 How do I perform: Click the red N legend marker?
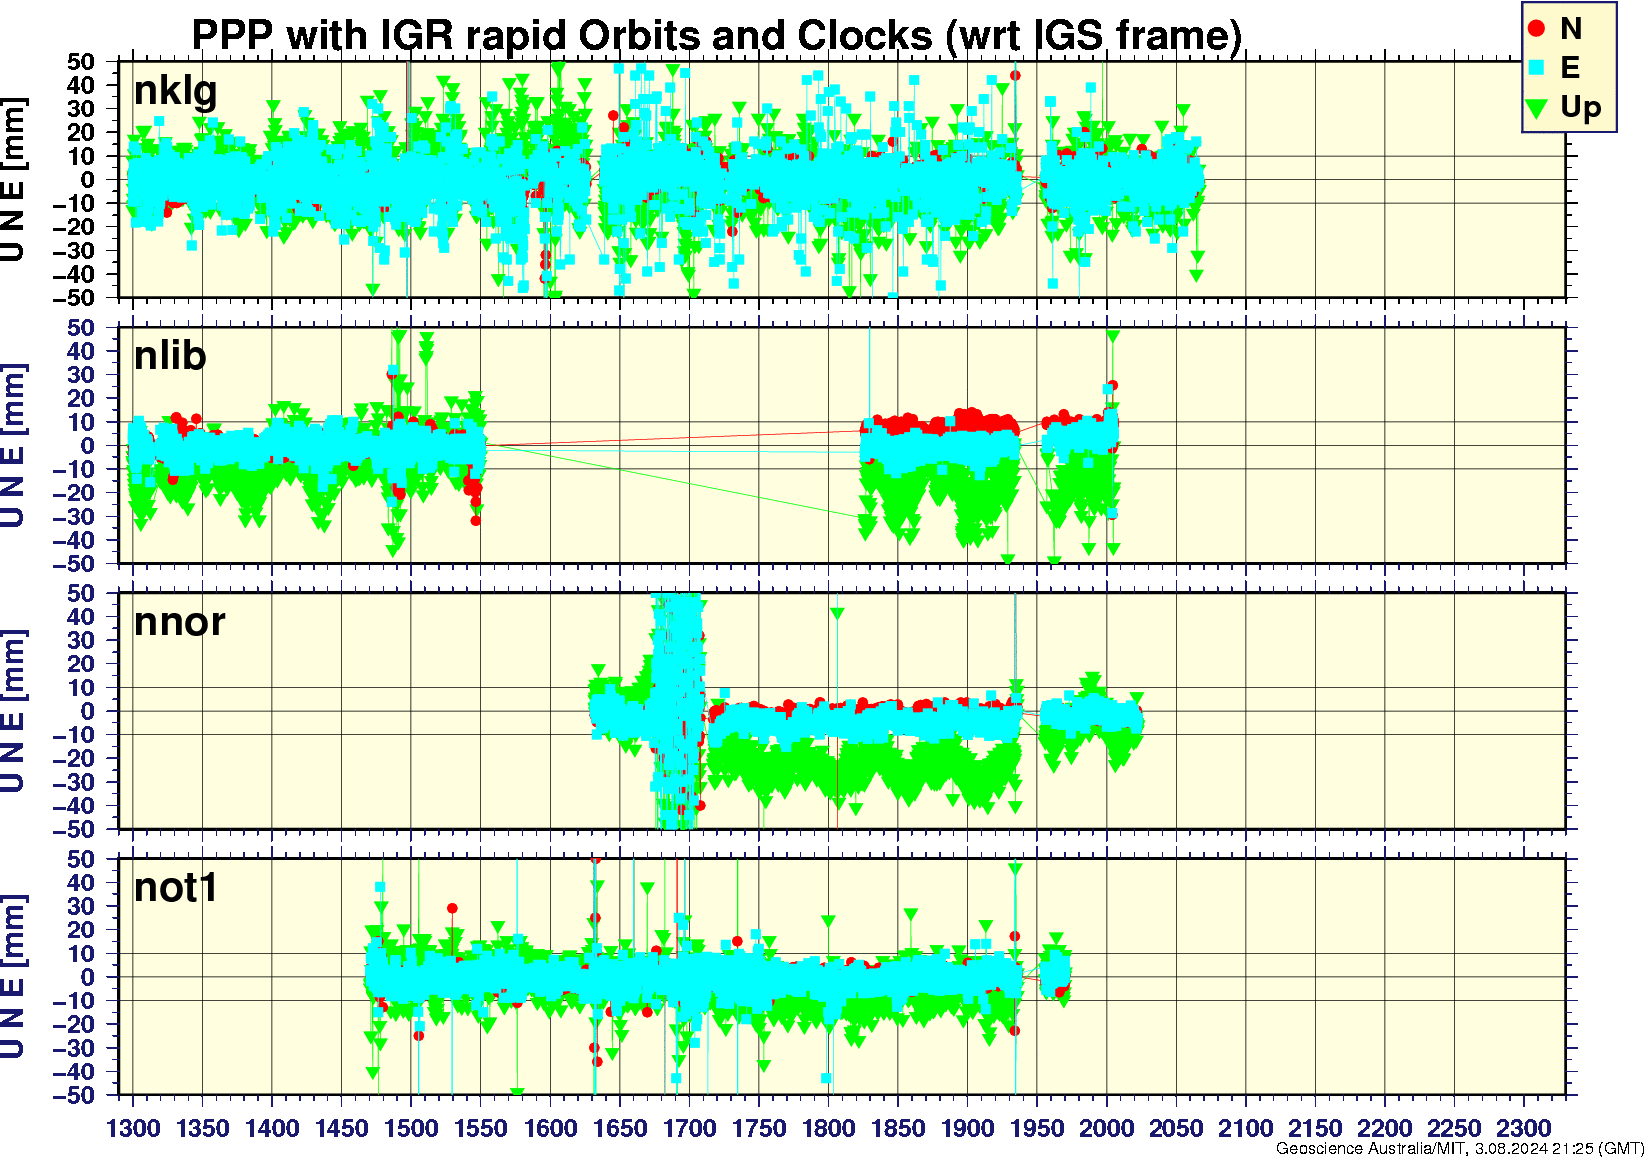click(1537, 29)
